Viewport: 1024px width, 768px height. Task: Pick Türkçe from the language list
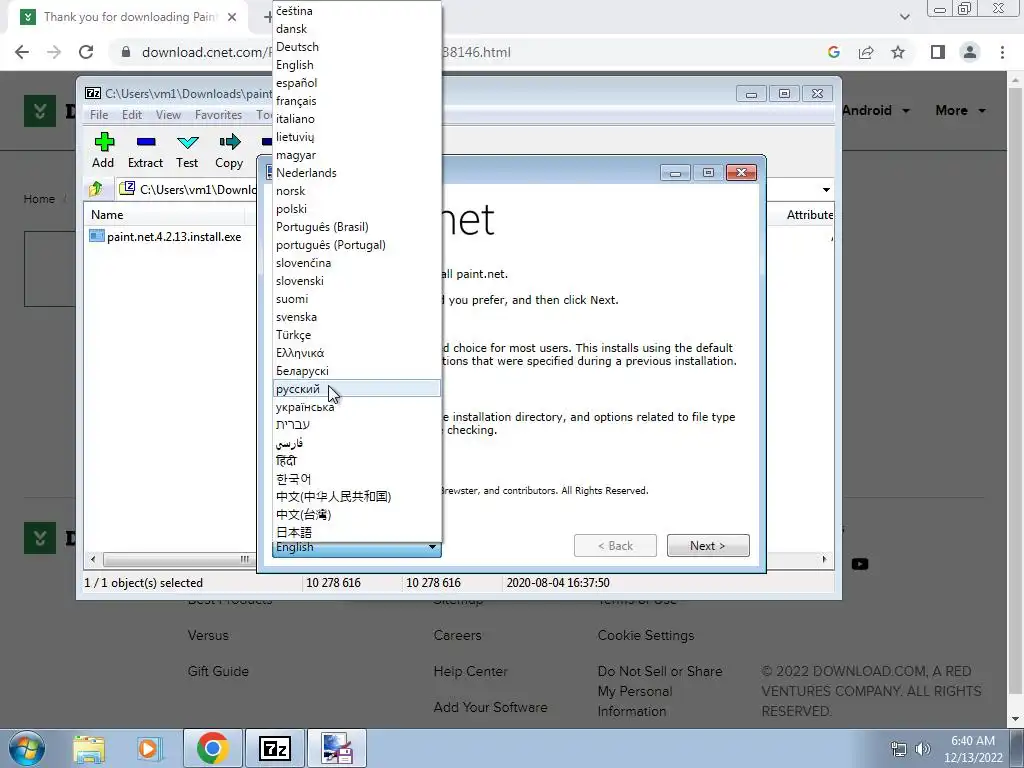point(357,335)
